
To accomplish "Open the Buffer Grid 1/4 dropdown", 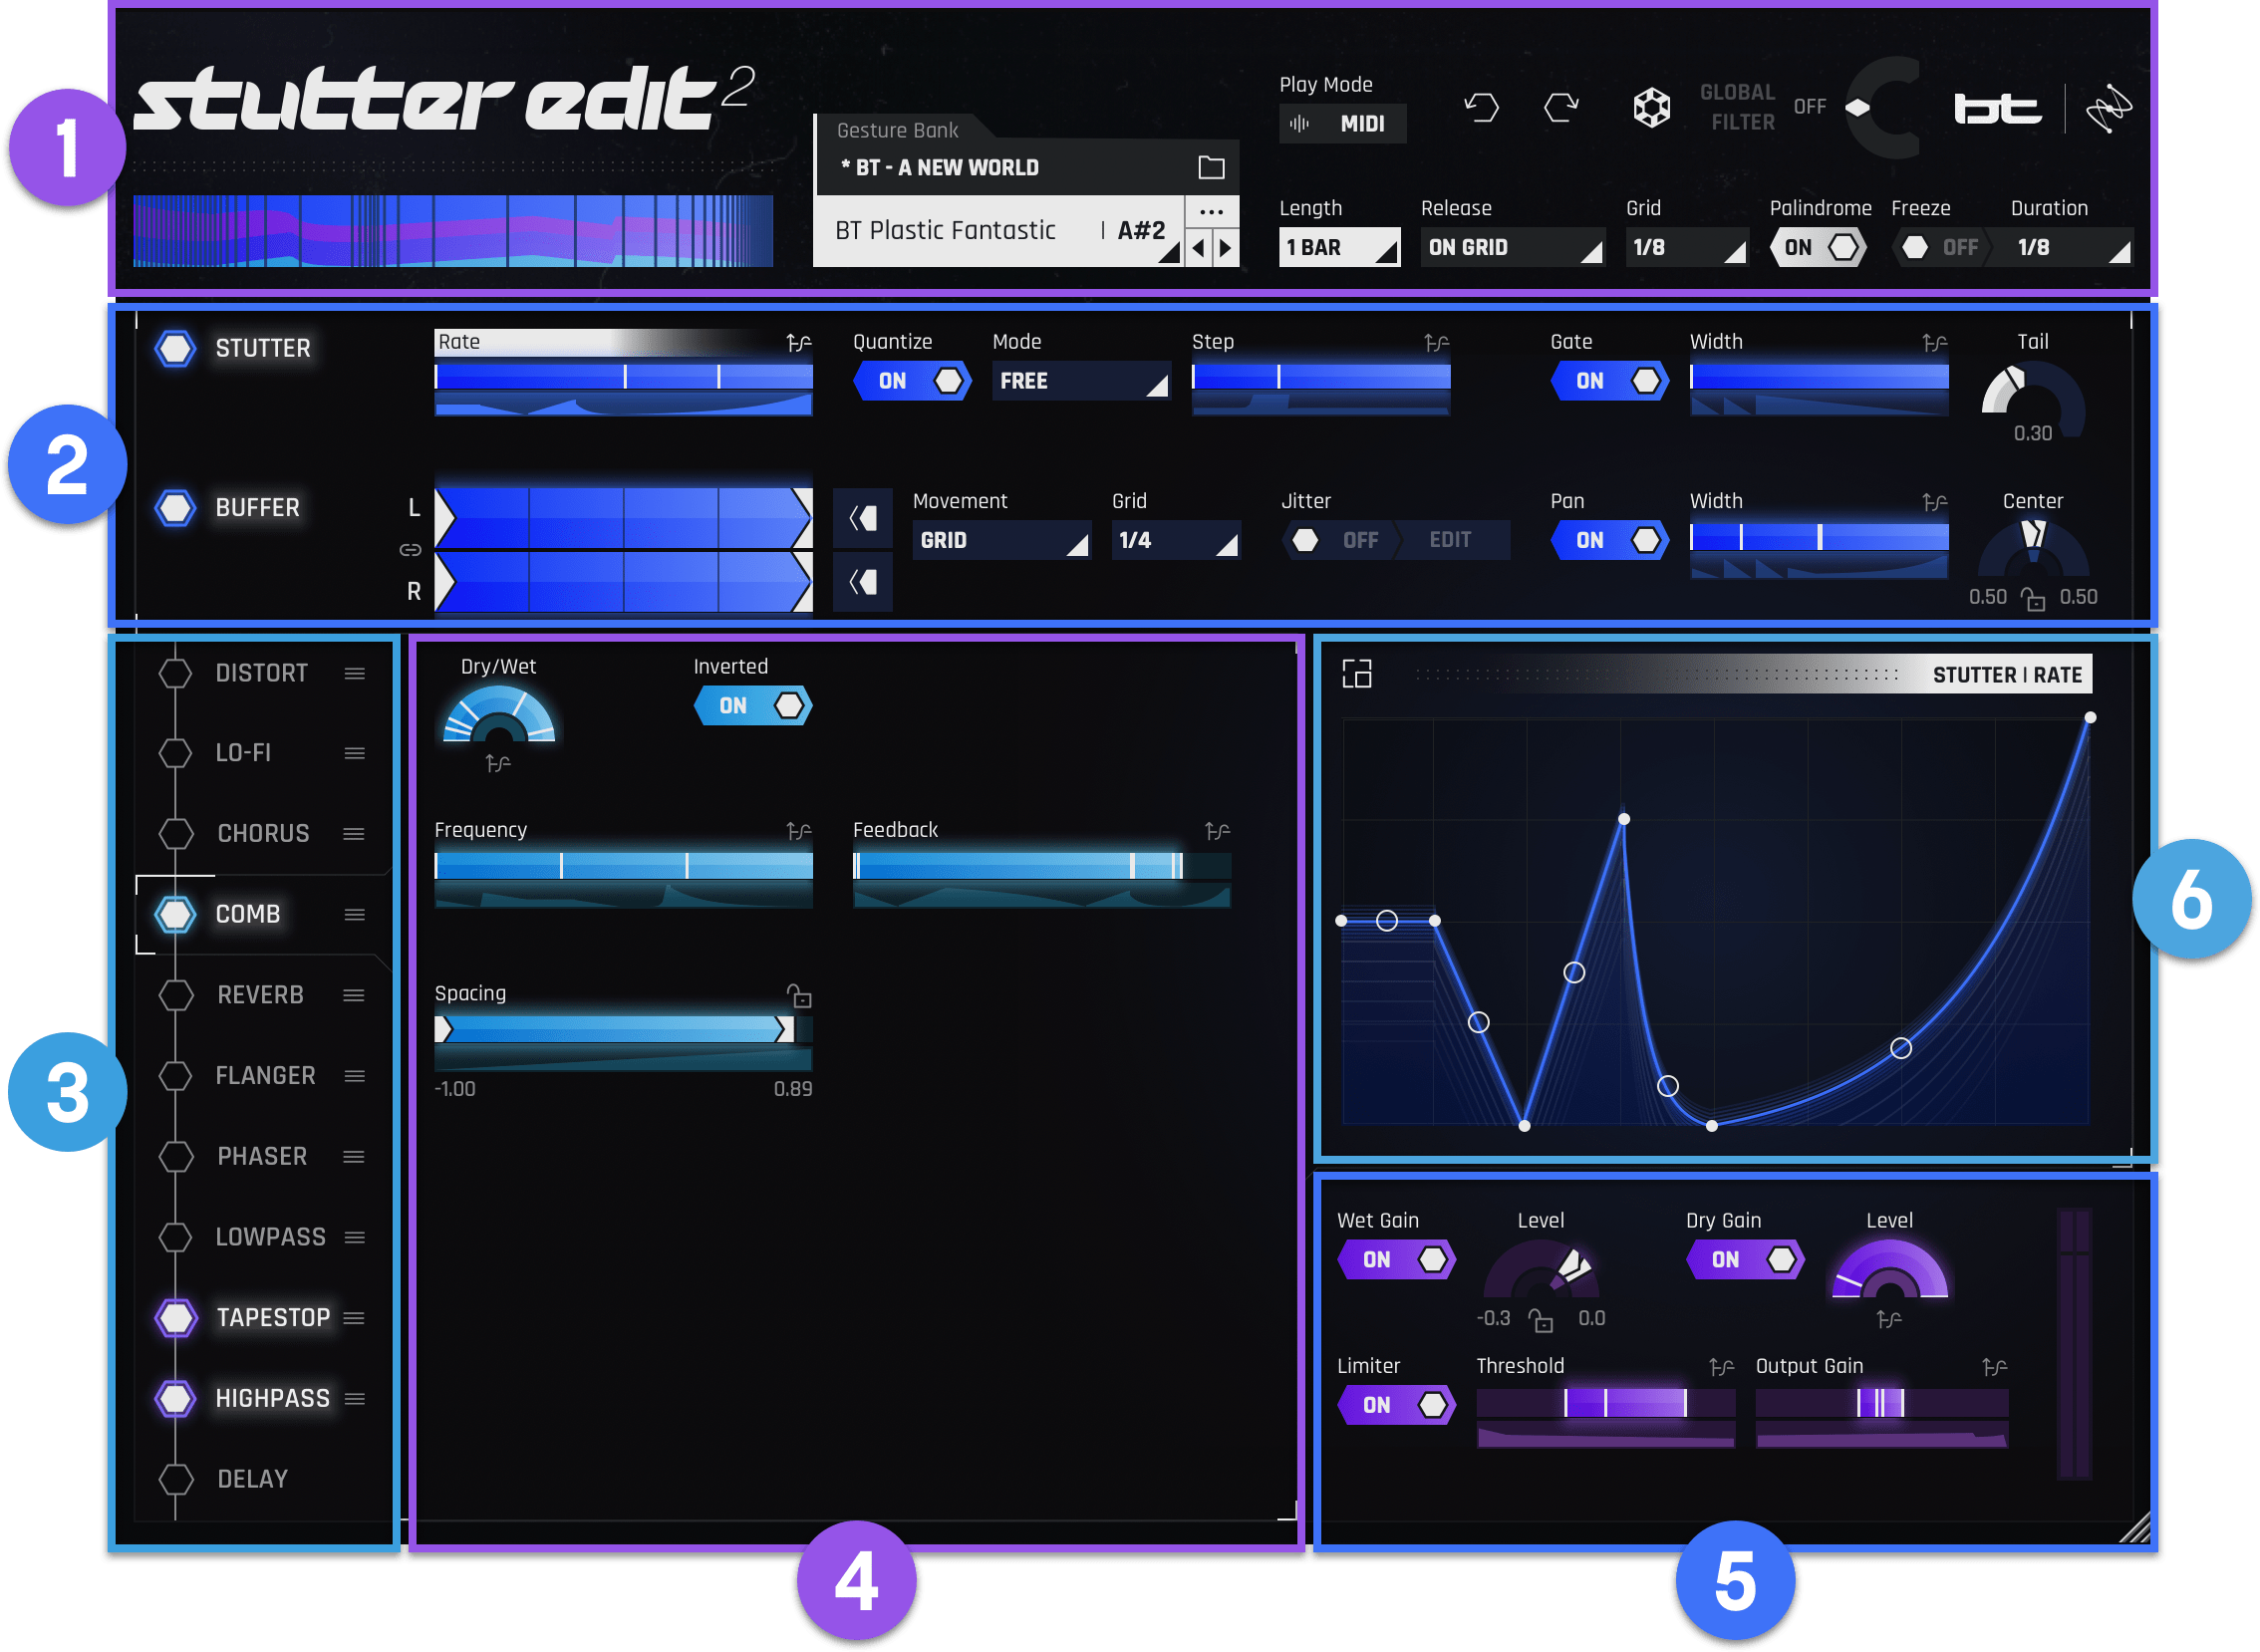I will [1176, 540].
